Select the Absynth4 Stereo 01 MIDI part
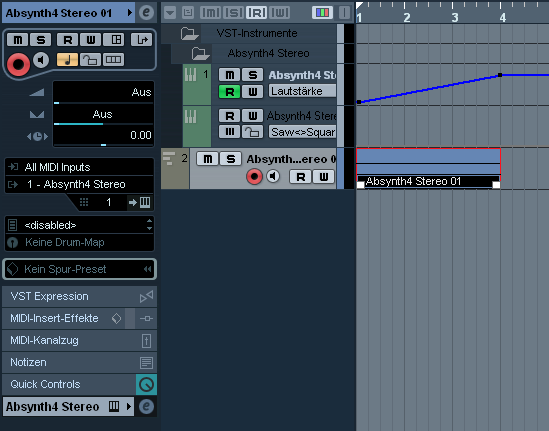Viewport: 549px width, 431px height. tap(429, 168)
